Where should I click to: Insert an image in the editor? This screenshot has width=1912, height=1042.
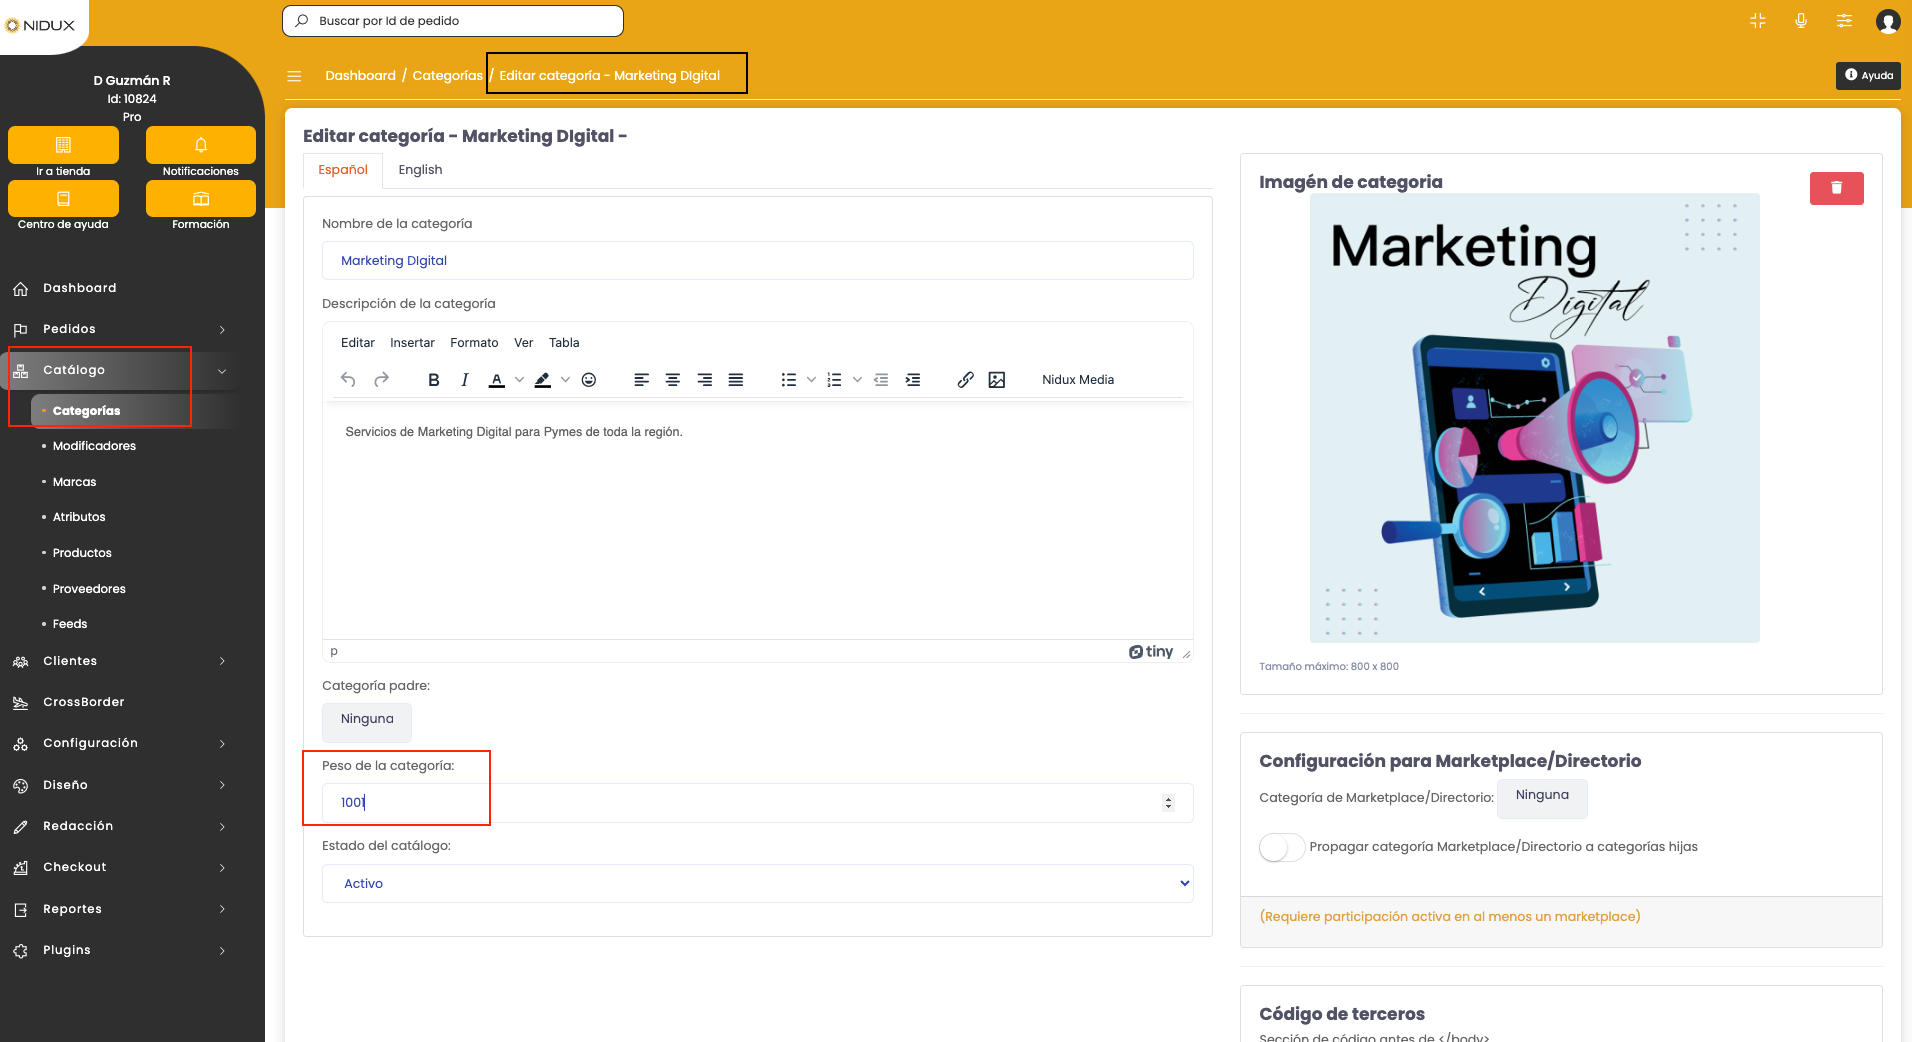[997, 380]
